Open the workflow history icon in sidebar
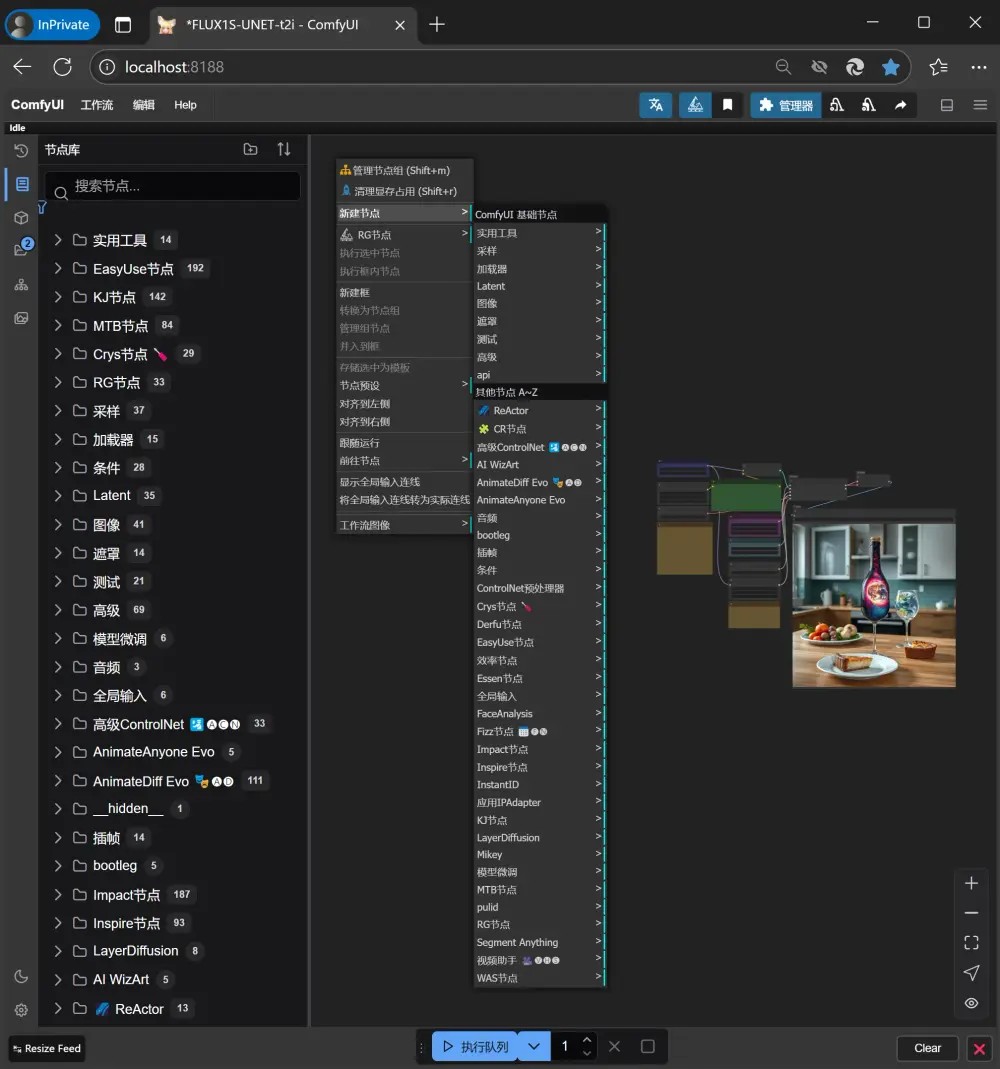Viewport: 1000px width, 1069px height. [20, 151]
